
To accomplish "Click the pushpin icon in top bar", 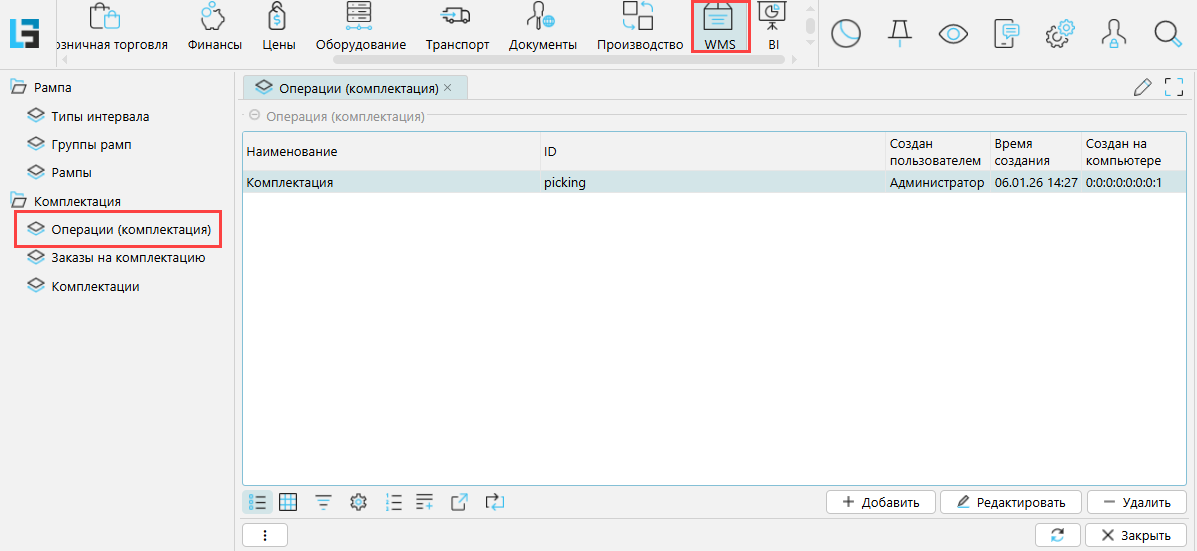I will (x=900, y=33).
